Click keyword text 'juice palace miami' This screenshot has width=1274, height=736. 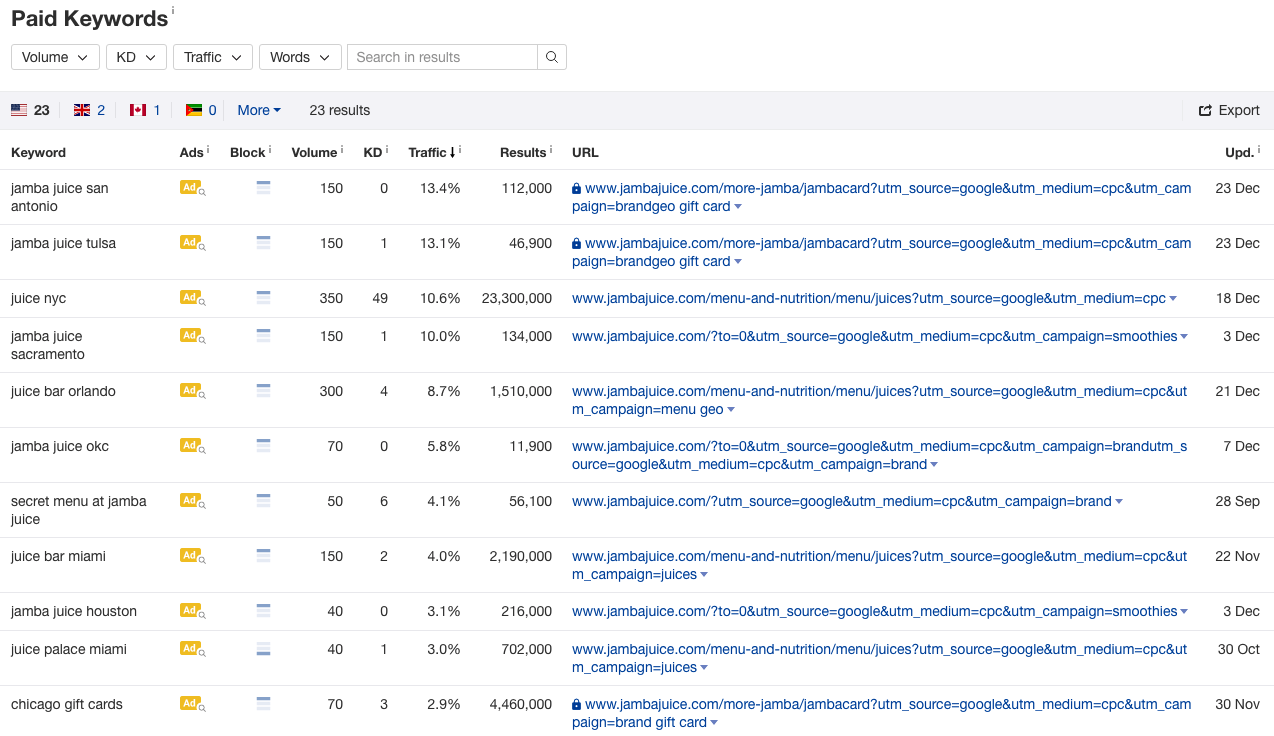click(69, 649)
